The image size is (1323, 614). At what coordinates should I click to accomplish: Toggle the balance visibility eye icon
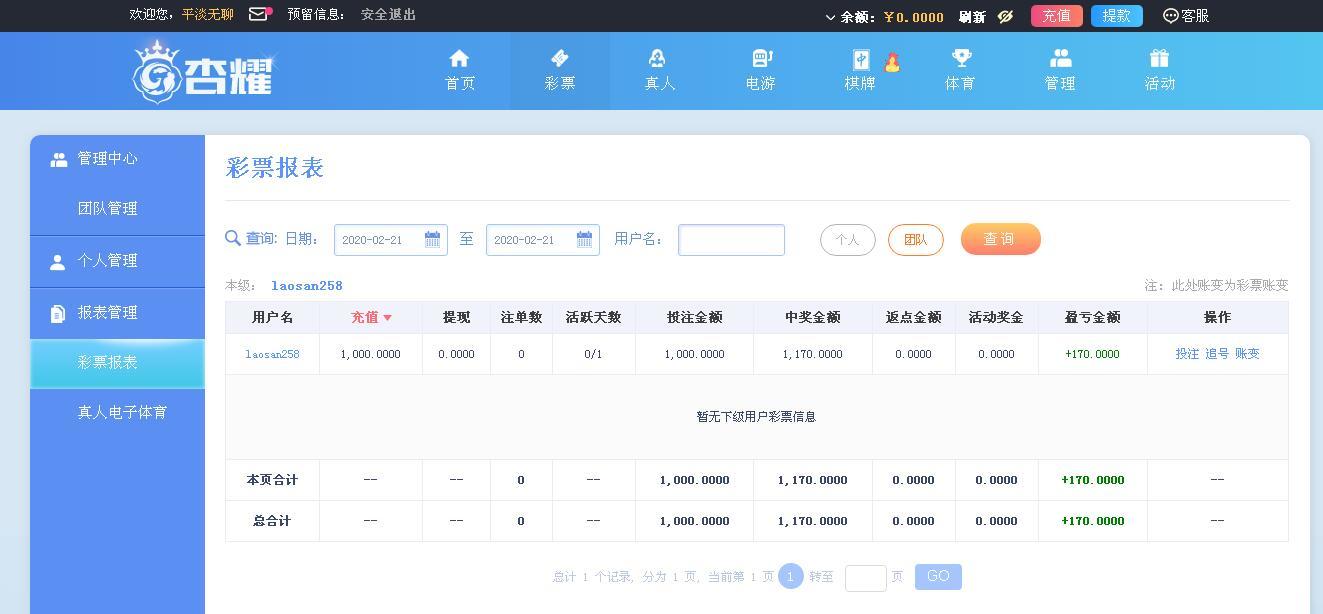(1005, 16)
